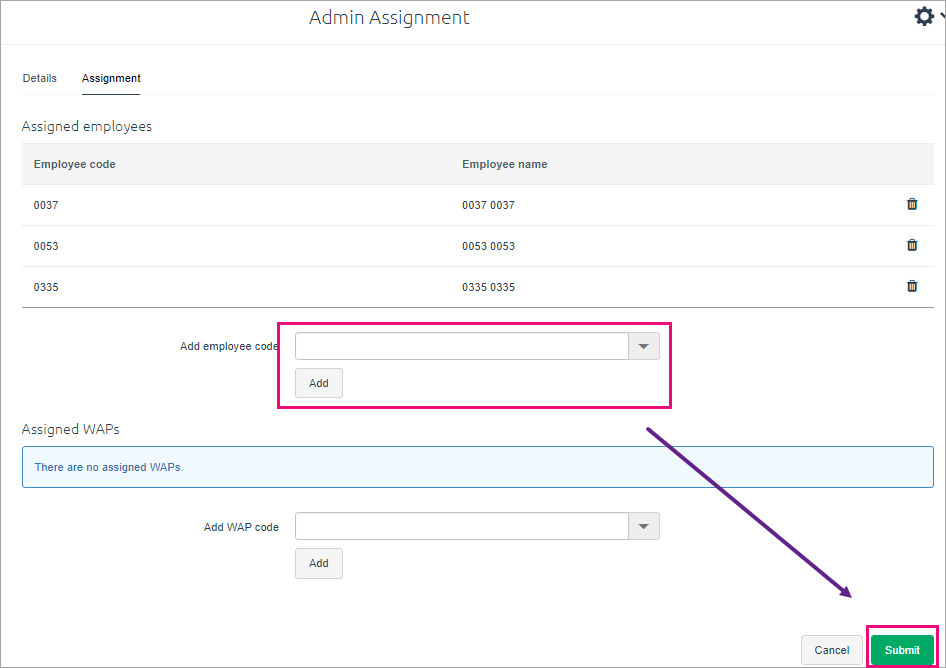
Task: Select the employee code 0037 cell
Action: point(46,205)
